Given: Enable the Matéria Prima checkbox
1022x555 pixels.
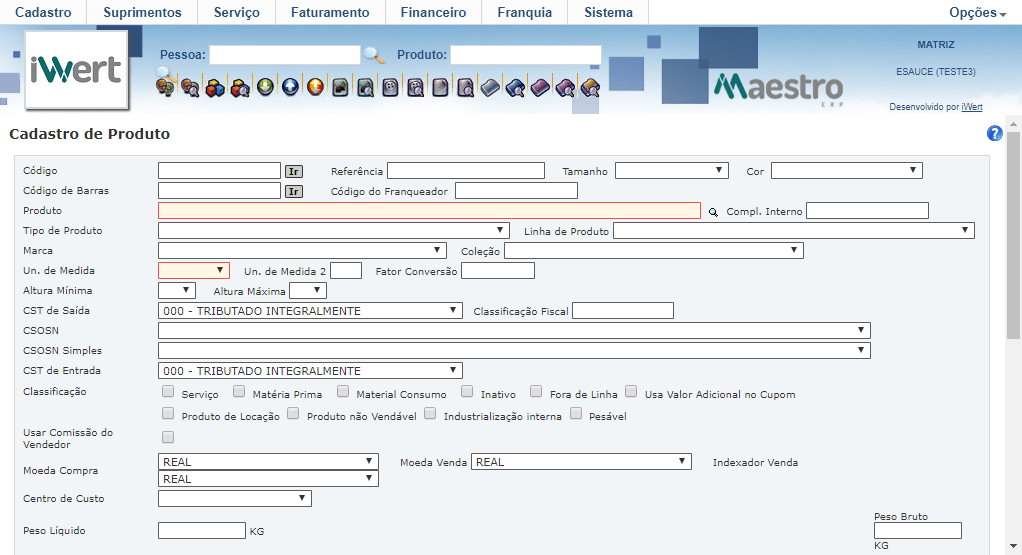Looking at the screenshot, I should pos(239,391).
